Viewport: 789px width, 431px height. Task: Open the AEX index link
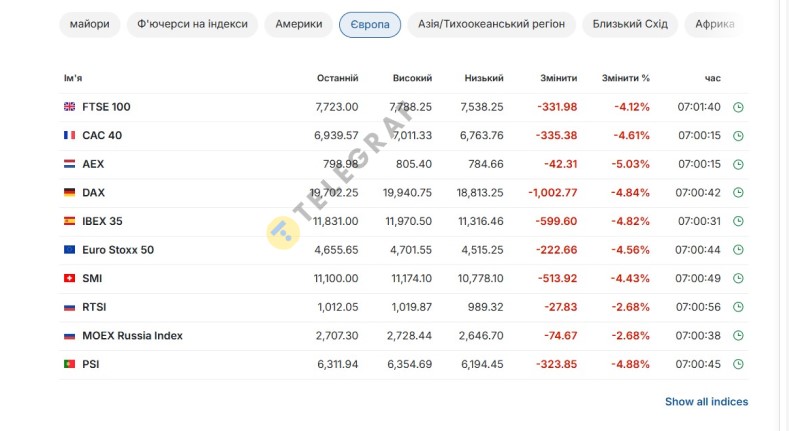93,164
